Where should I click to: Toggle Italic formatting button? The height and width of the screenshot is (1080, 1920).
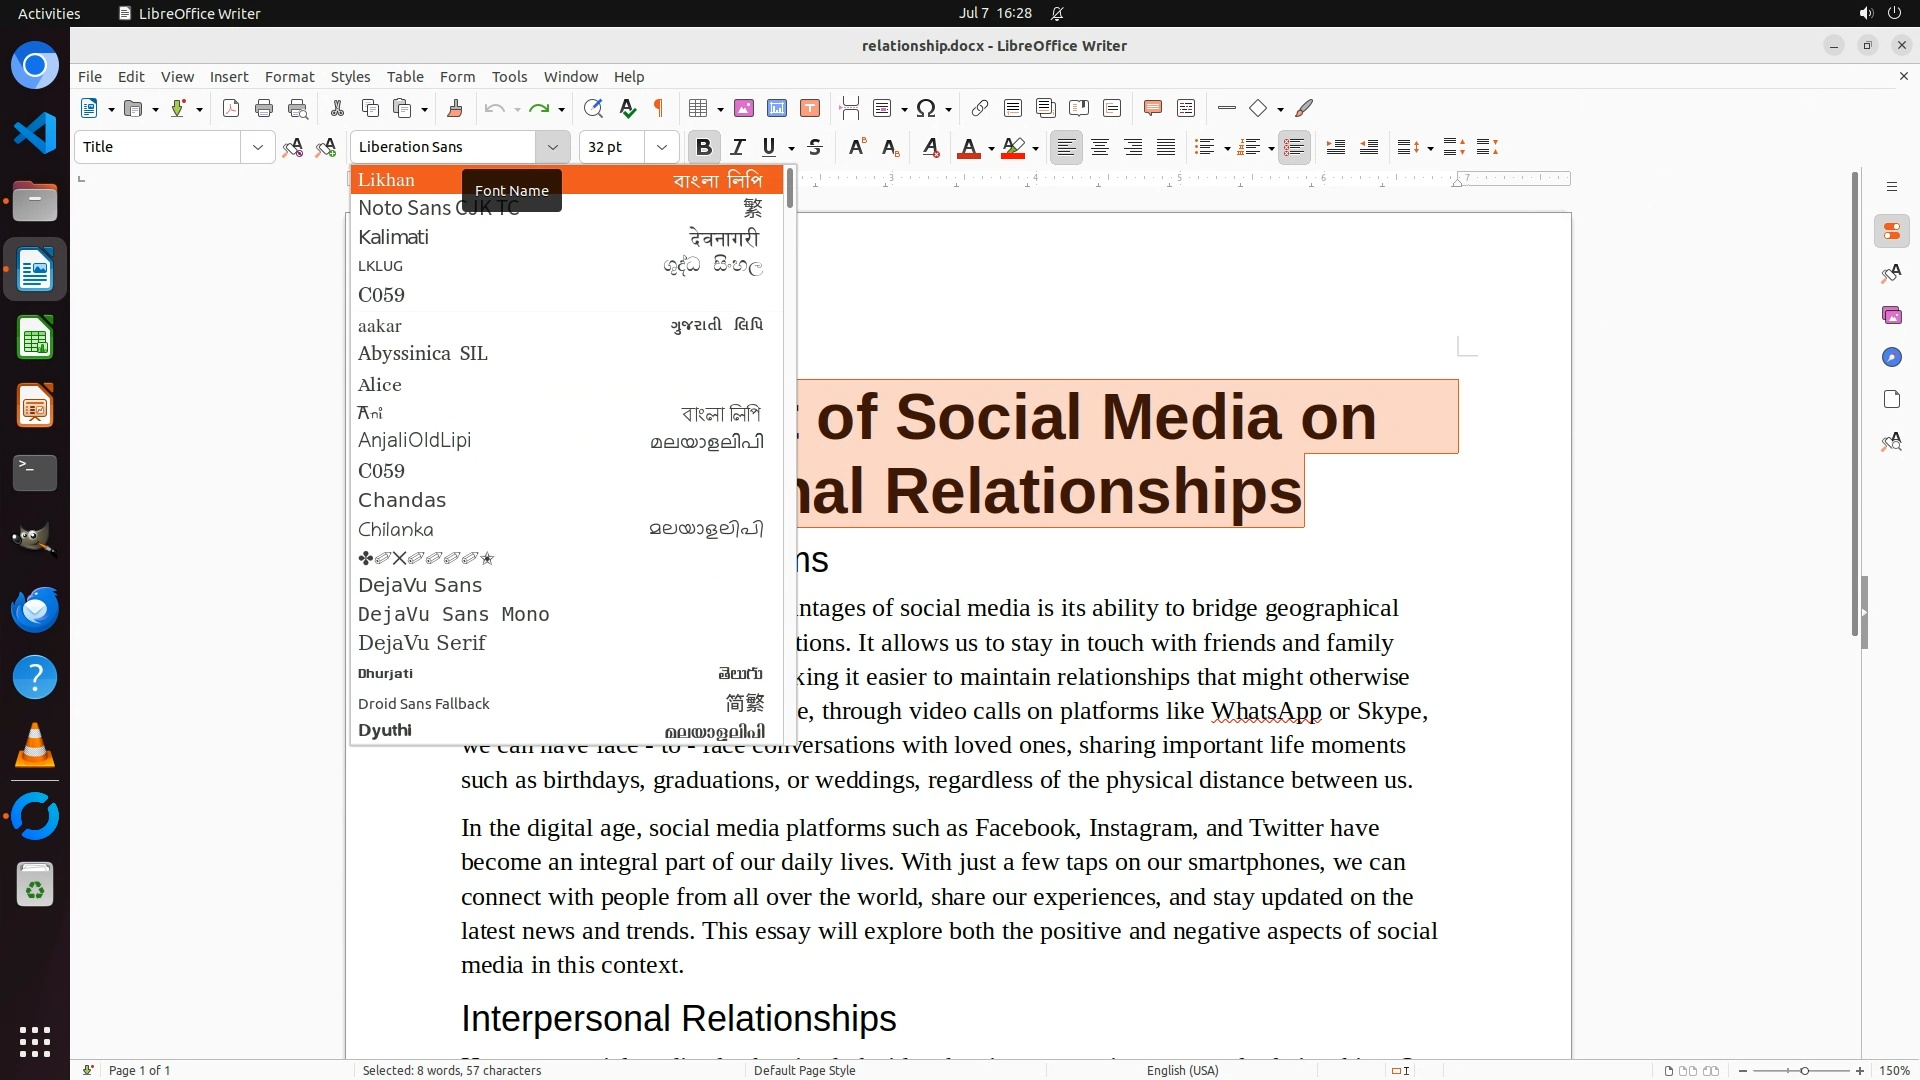pos(738,147)
